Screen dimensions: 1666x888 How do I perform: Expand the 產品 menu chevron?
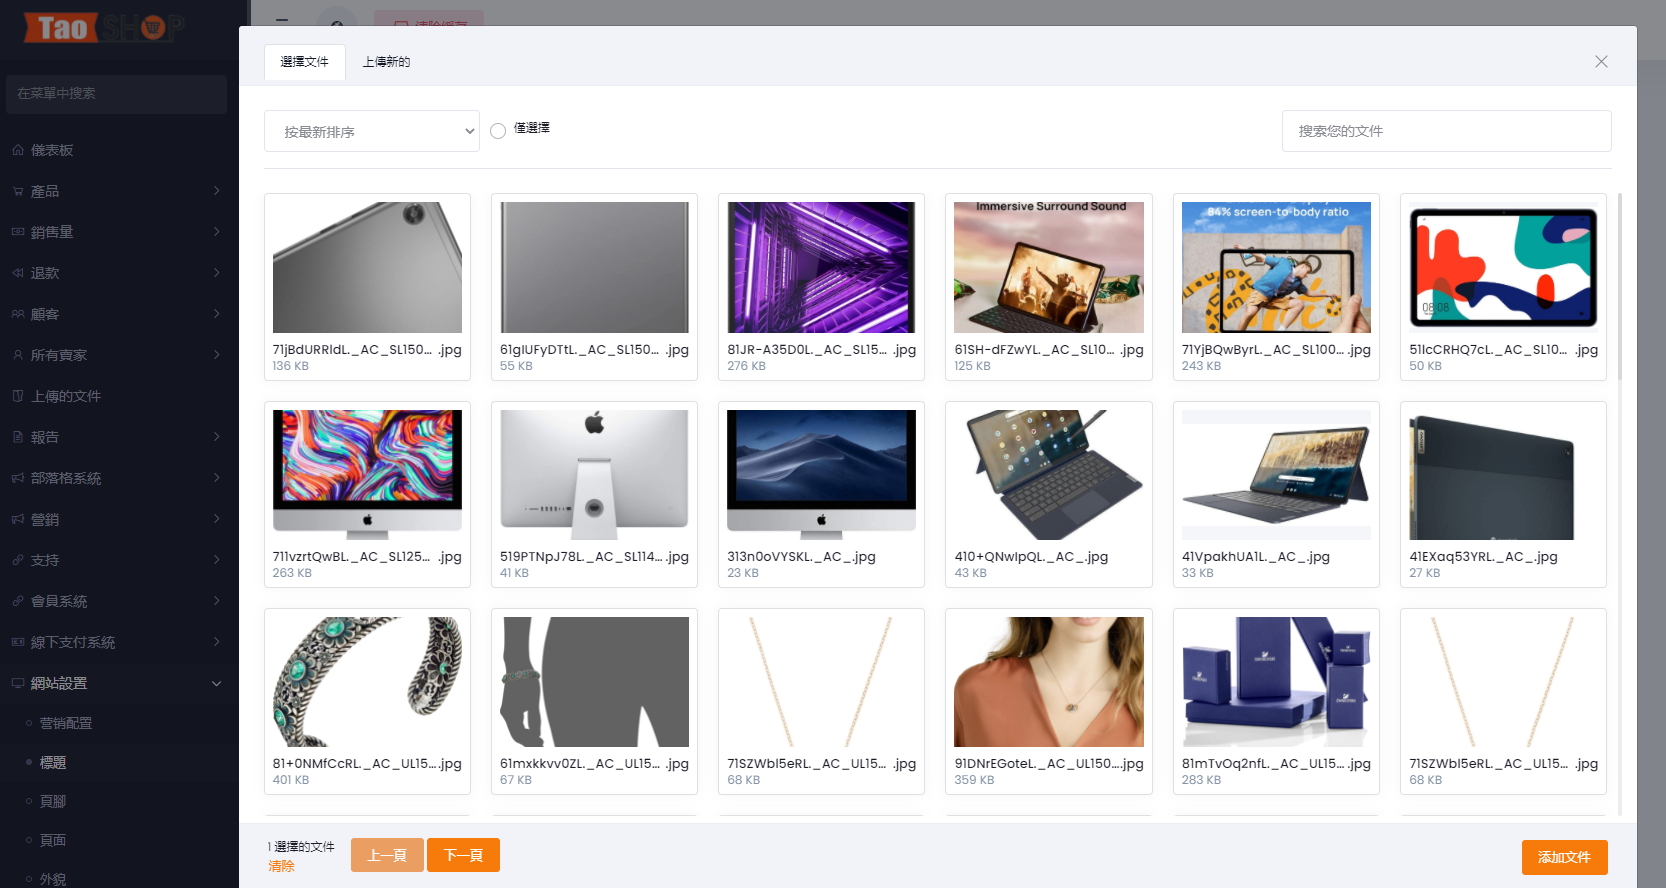(217, 191)
